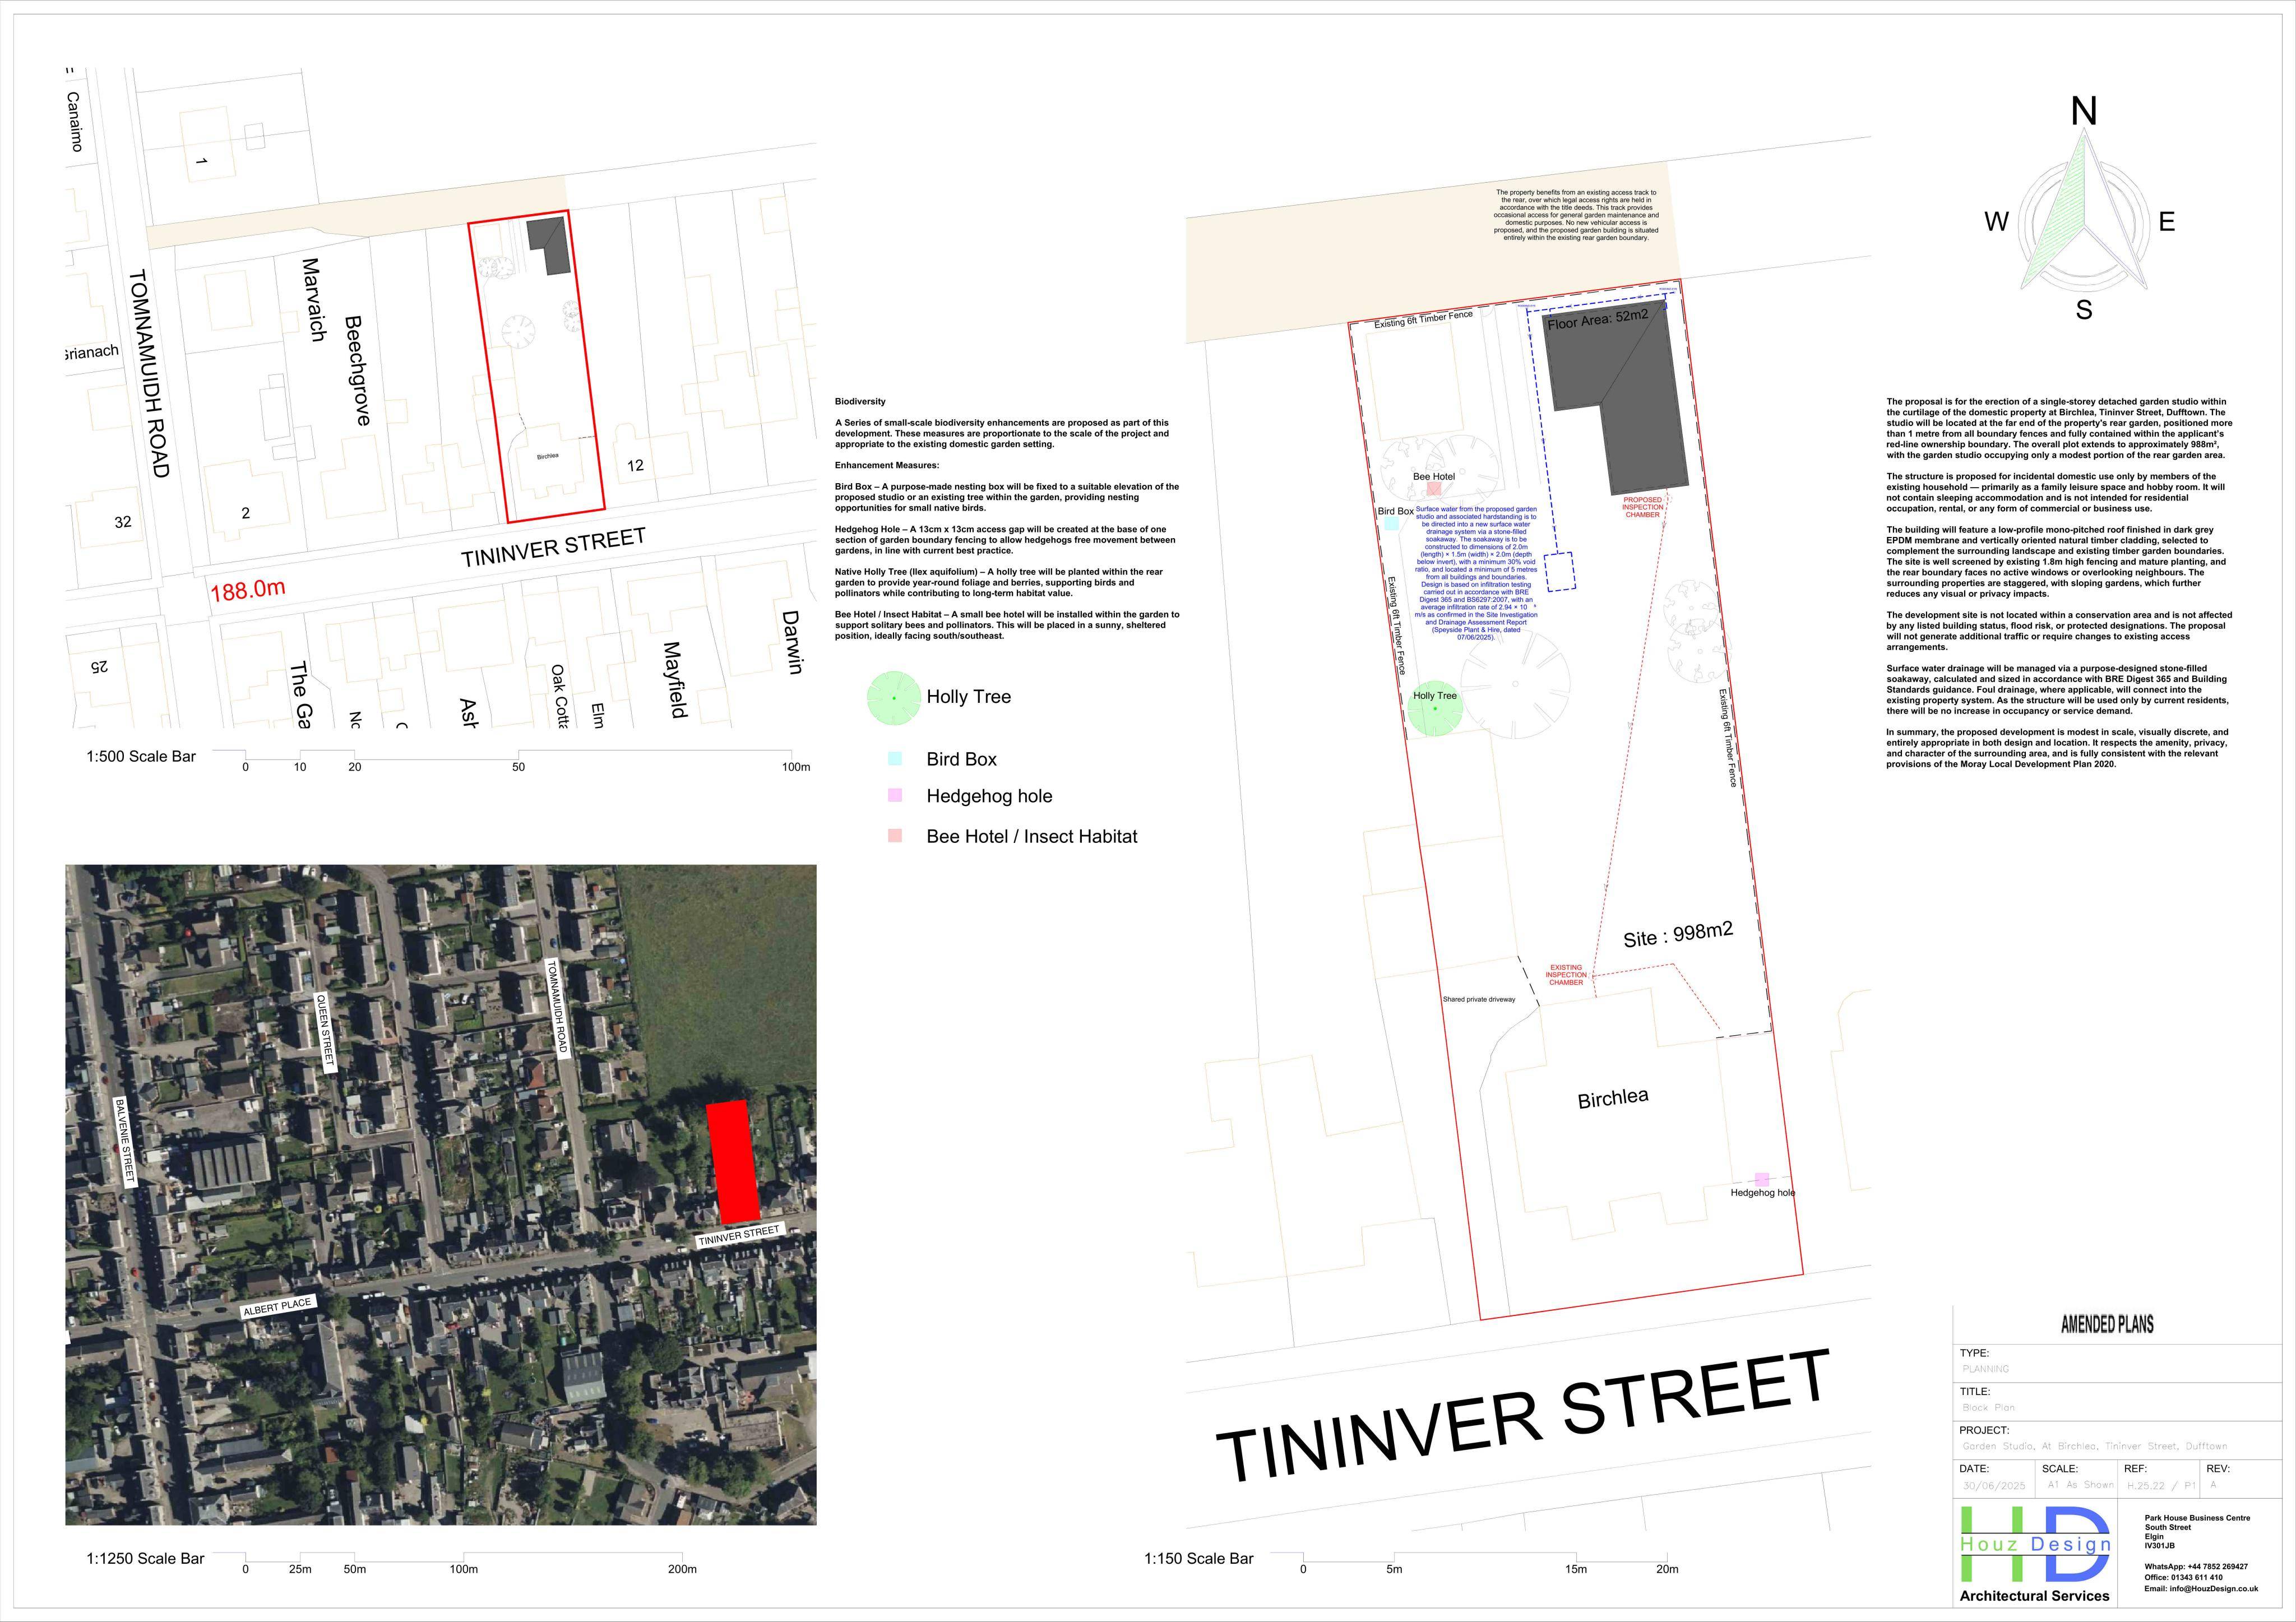Click the blue dashed soakaway square

tap(1560, 572)
